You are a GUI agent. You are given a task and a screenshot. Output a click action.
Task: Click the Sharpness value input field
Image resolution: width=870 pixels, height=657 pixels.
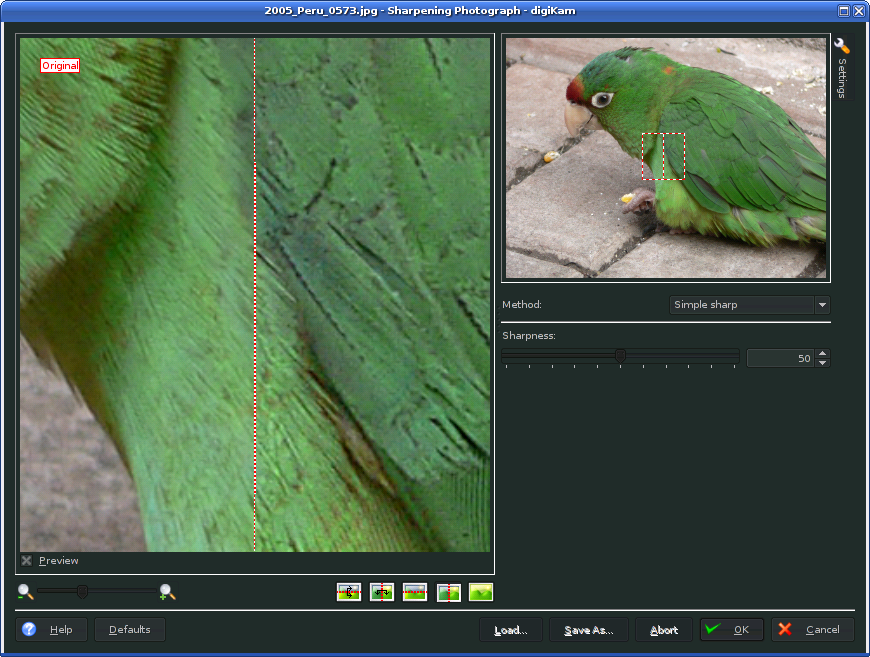coord(780,358)
